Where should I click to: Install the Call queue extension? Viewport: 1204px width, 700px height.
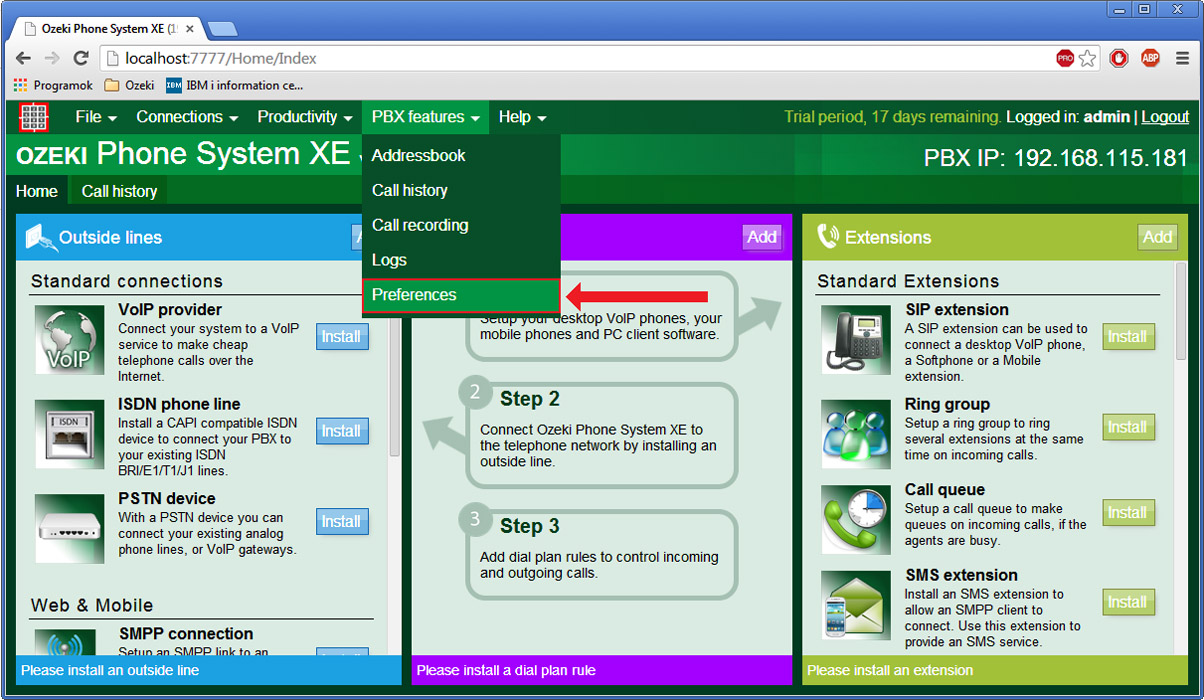pyautogui.click(x=1128, y=513)
